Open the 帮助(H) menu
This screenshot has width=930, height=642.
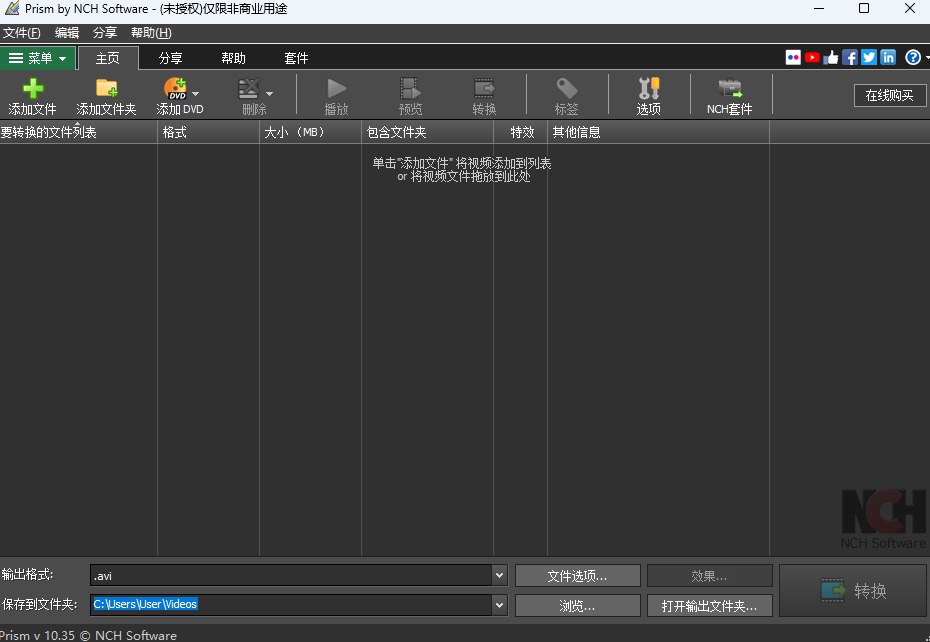(x=151, y=33)
